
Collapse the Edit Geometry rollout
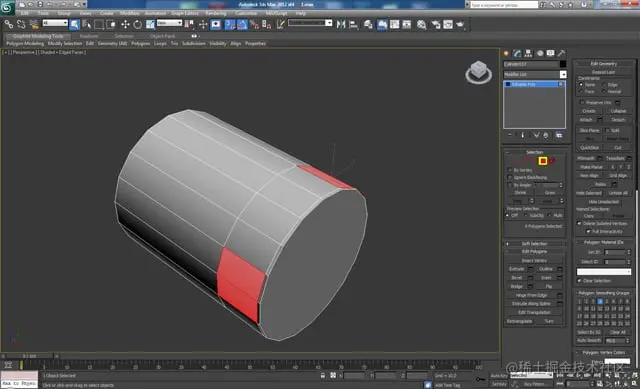click(x=604, y=64)
